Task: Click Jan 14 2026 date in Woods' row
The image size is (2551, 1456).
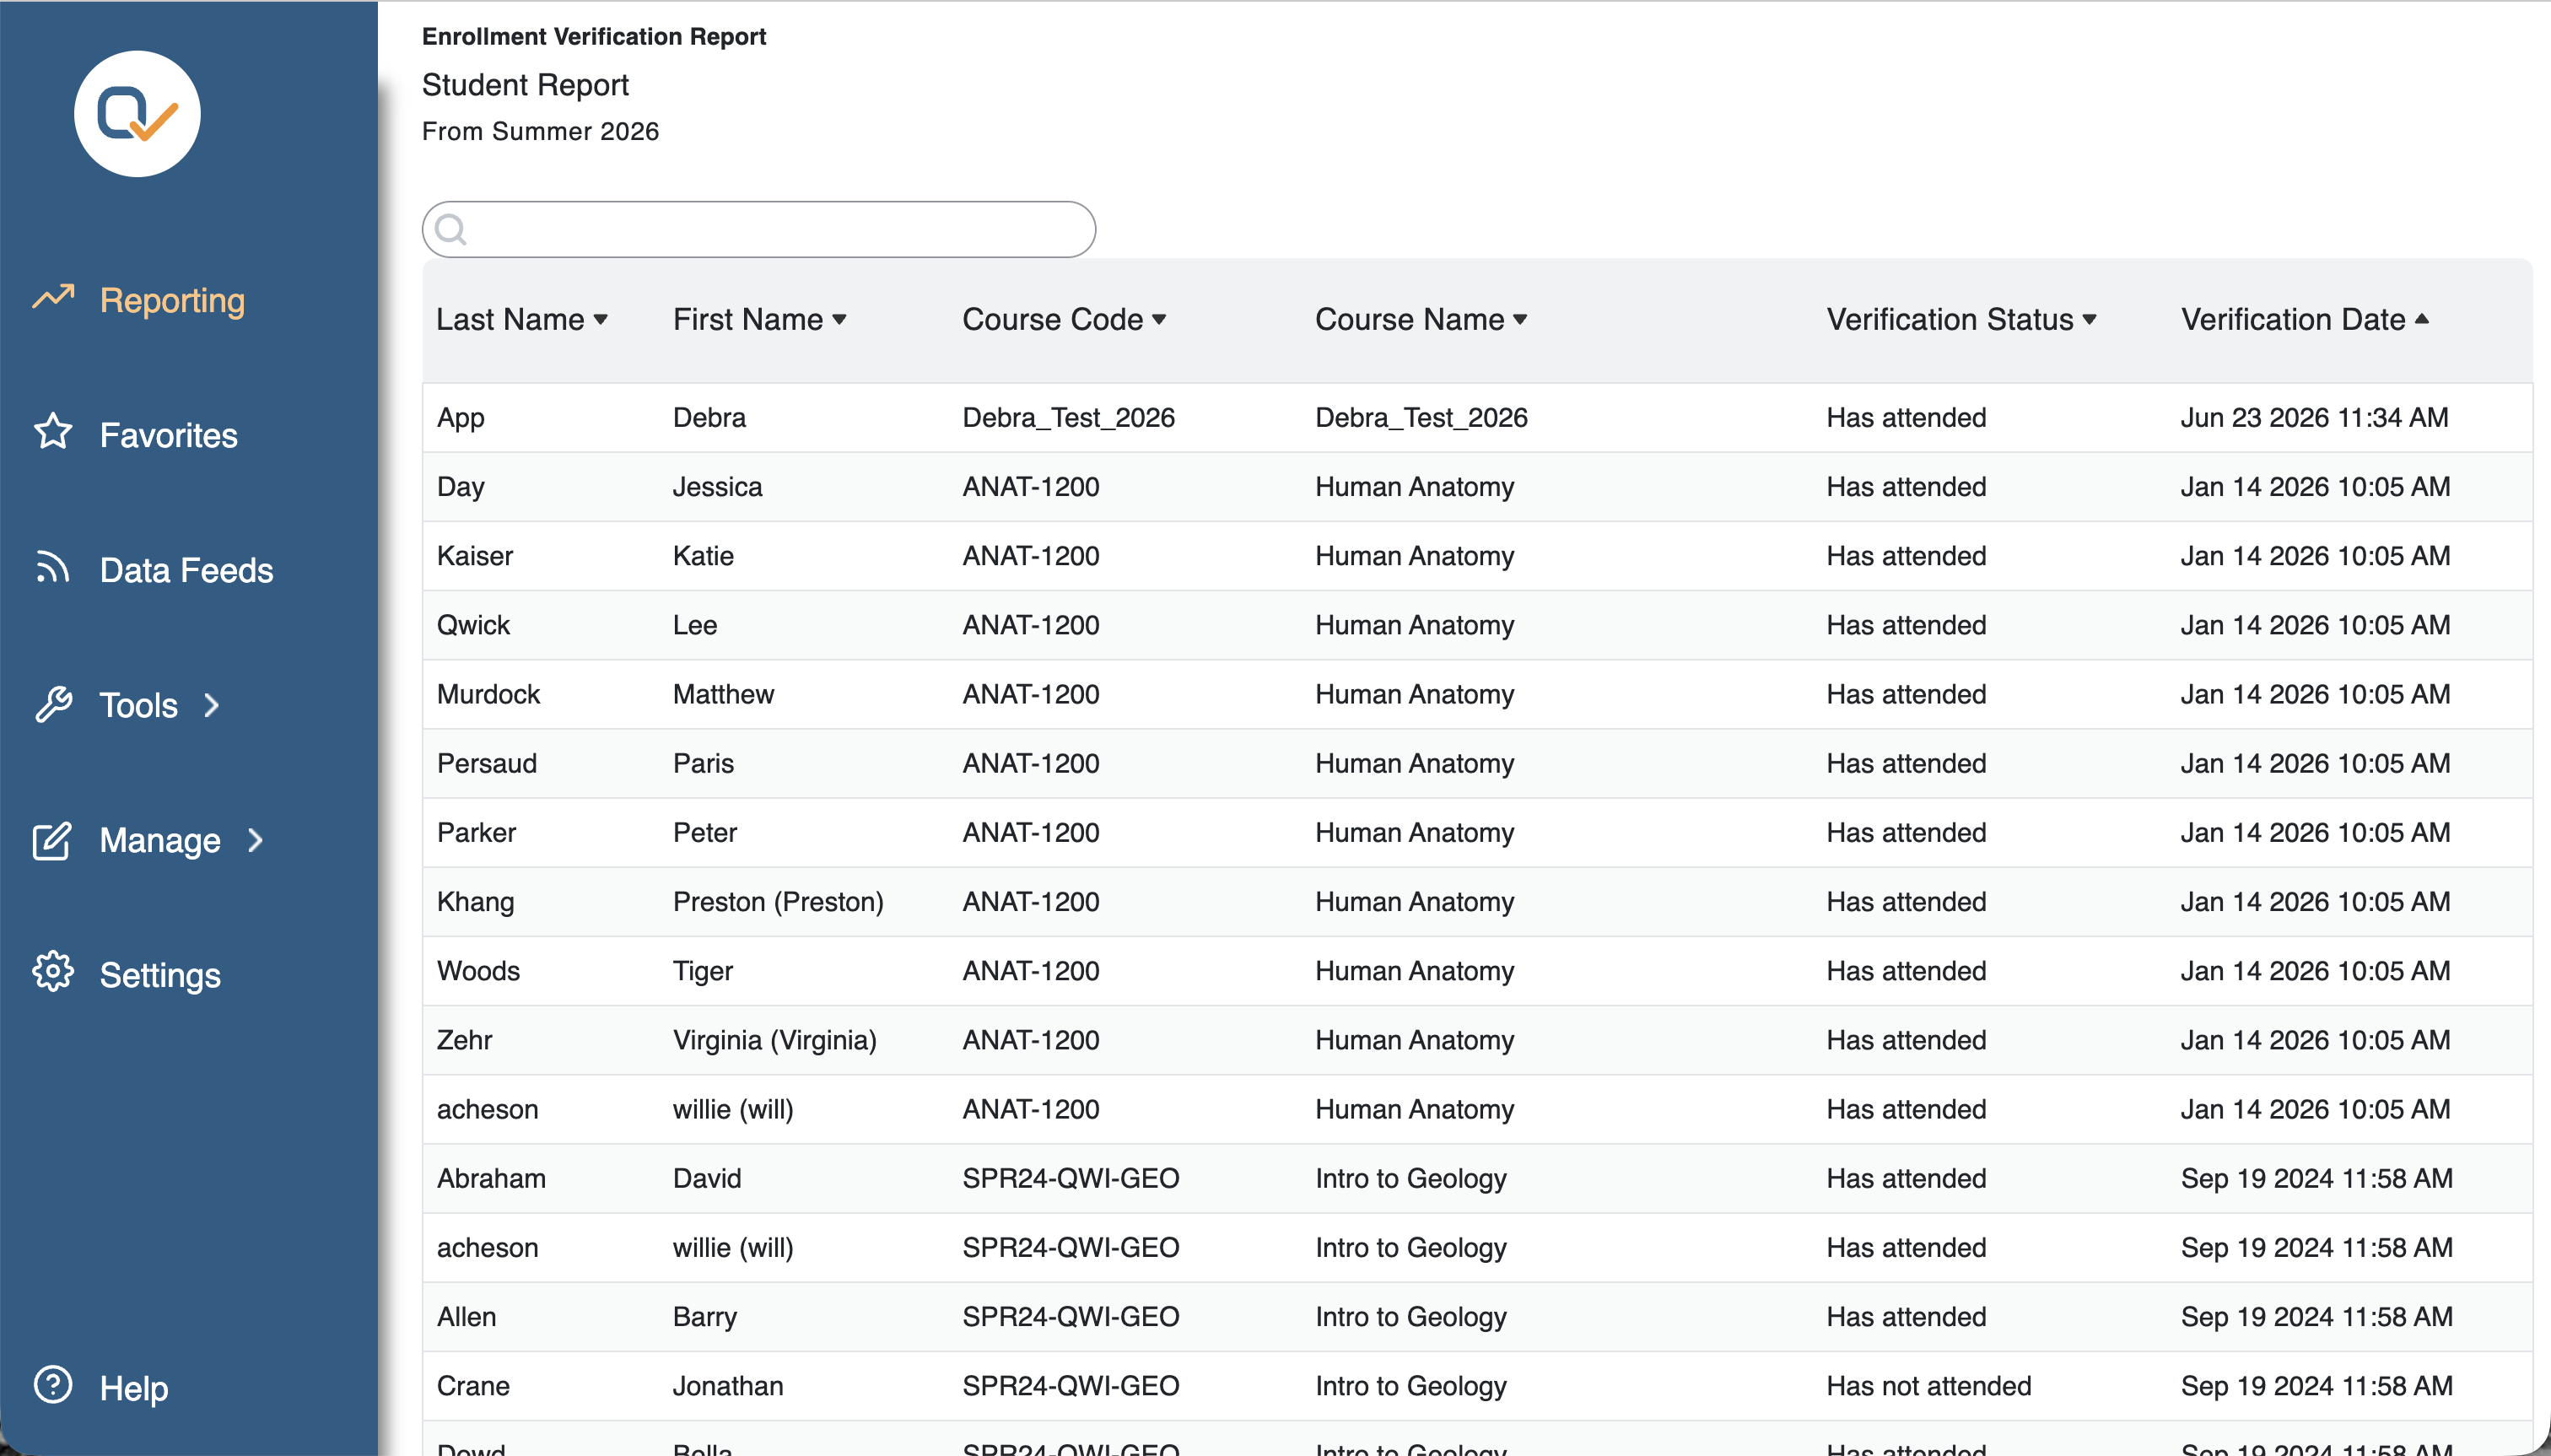Action: 2315,971
